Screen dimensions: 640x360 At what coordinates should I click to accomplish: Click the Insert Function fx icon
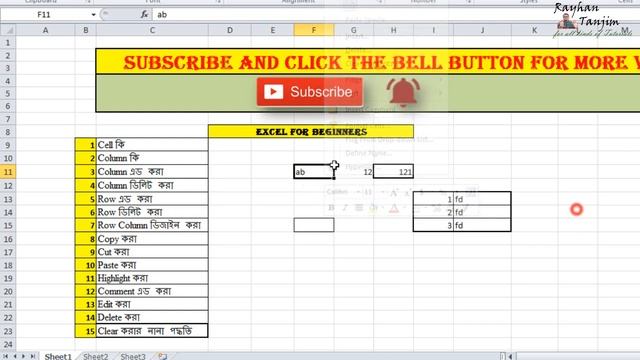144,15
